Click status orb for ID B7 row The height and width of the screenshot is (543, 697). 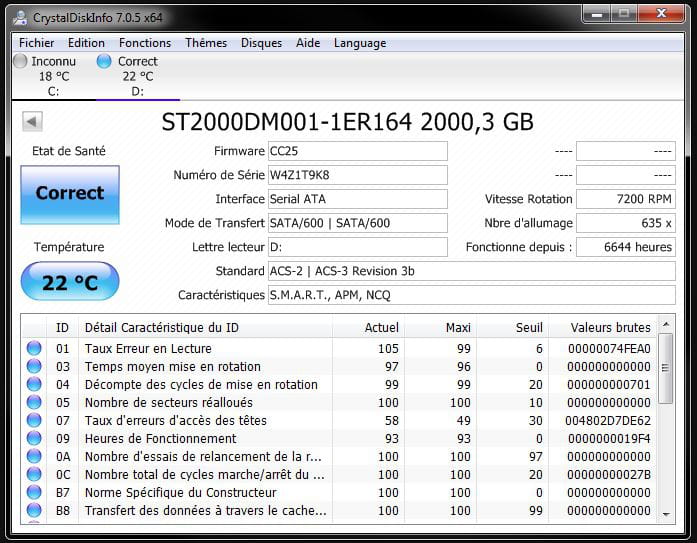(34, 492)
